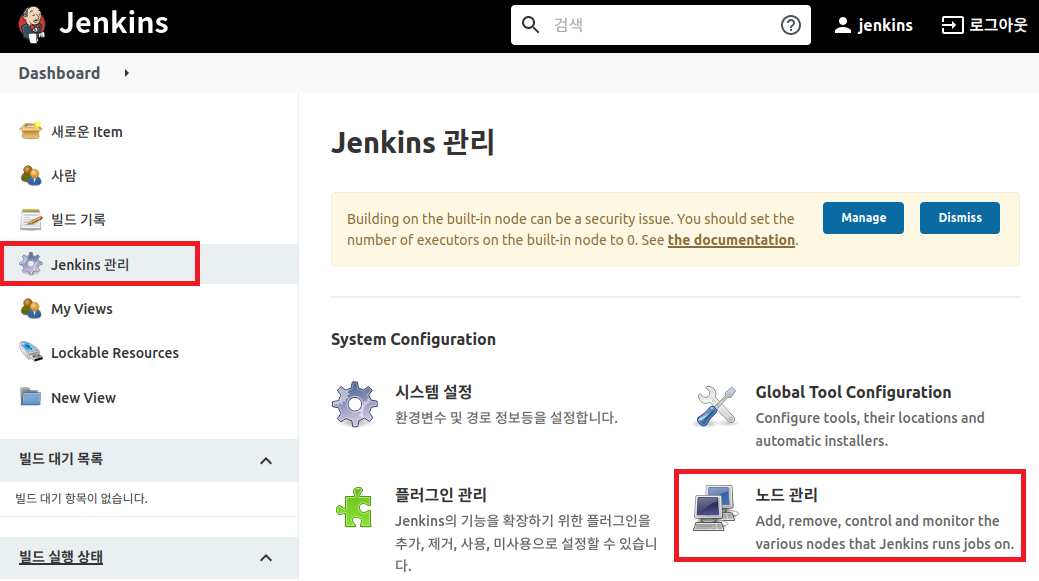The width and height of the screenshot is (1039, 581).
Task: Open search help question mark icon
Action: [791, 25]
